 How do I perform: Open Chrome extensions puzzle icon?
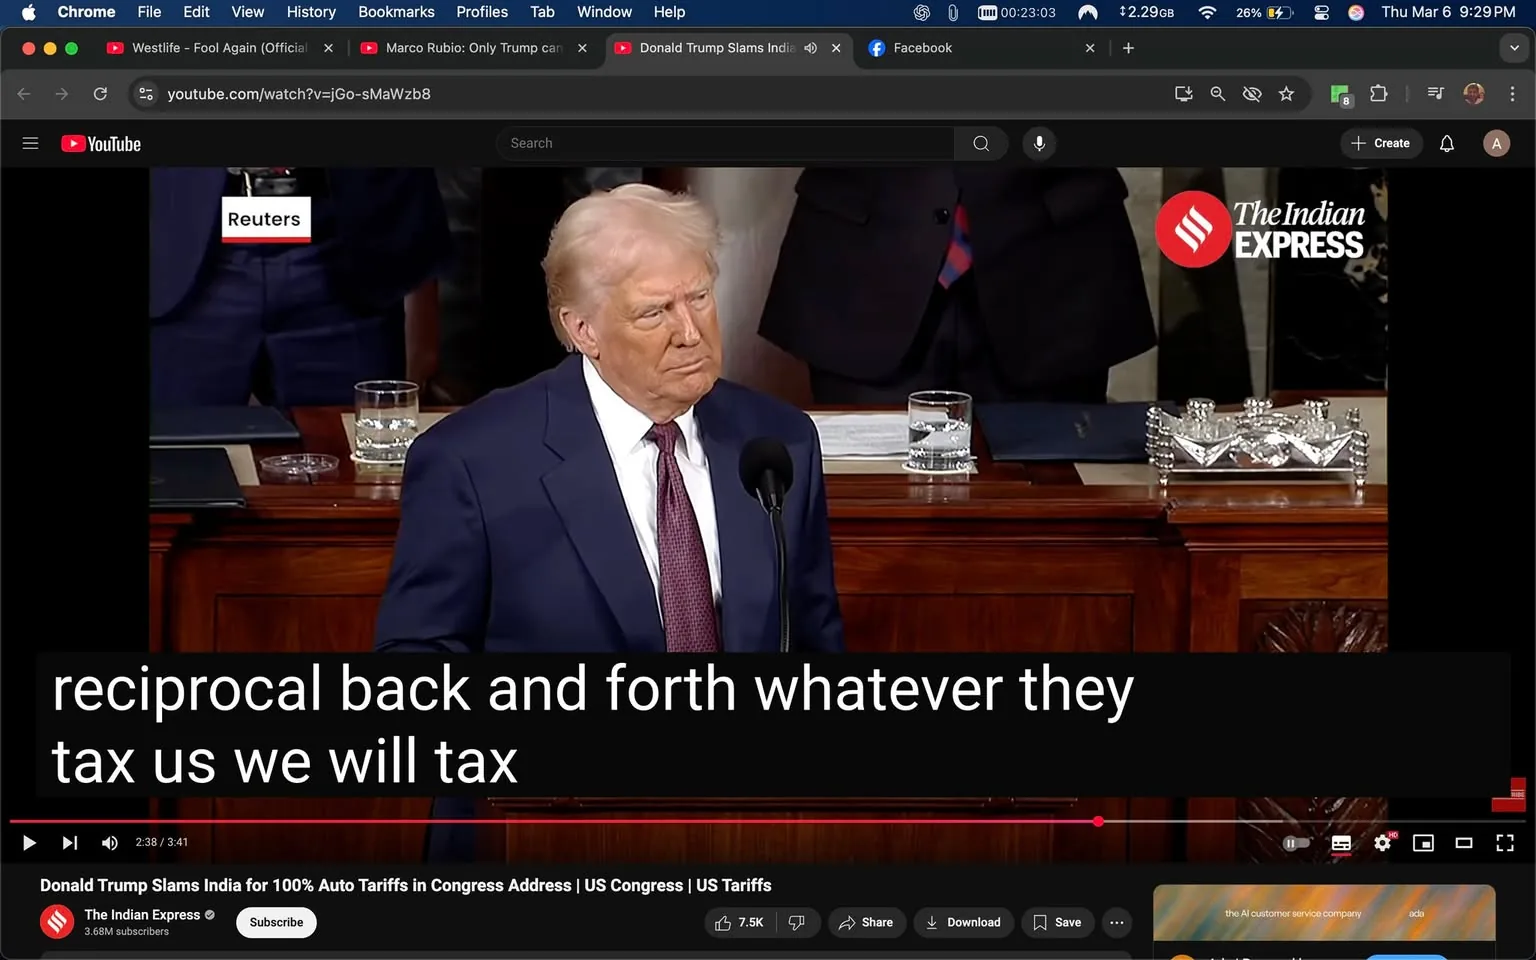coord(1377,93)
